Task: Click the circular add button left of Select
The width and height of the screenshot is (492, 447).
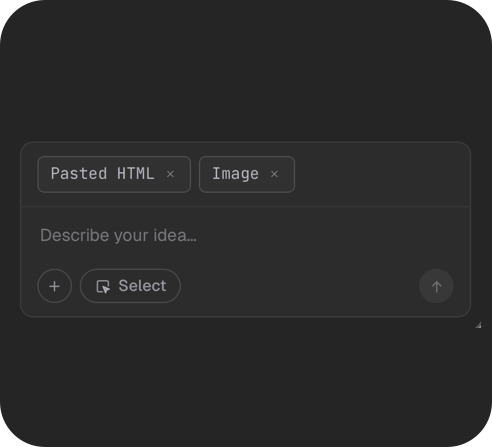Action: tap(55, 286)
